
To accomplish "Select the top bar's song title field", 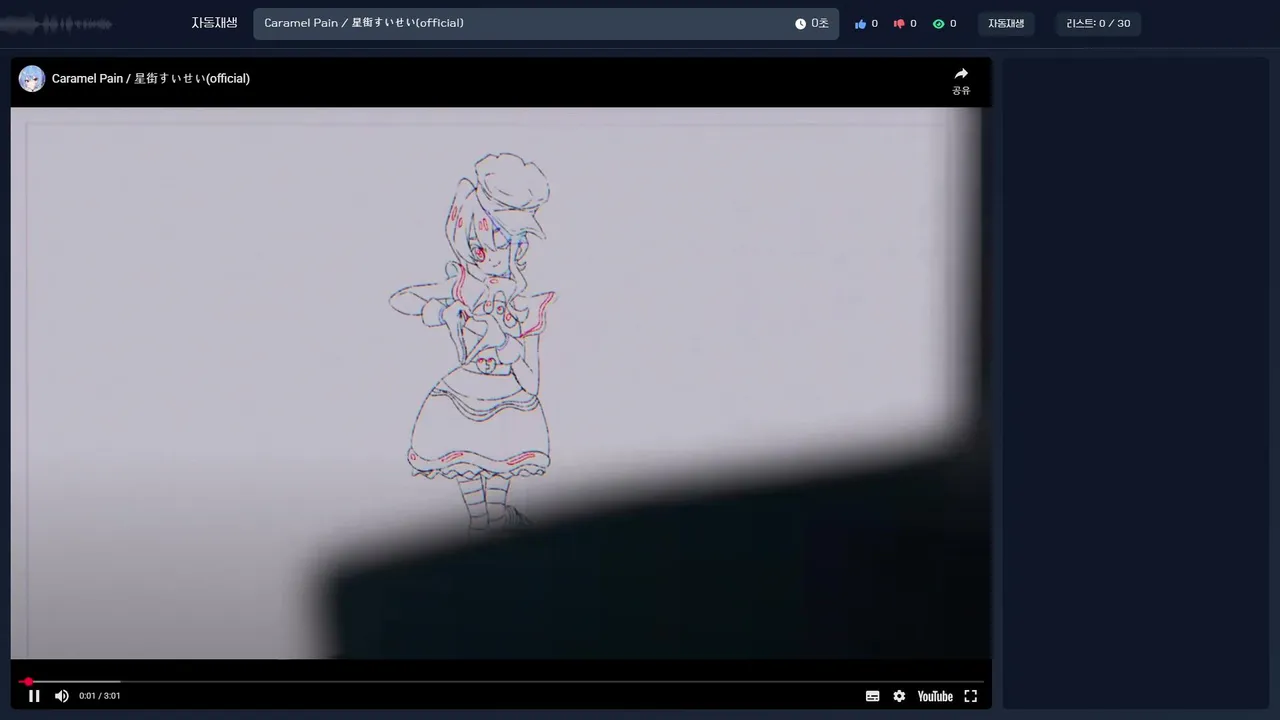I will coord(546,24).
